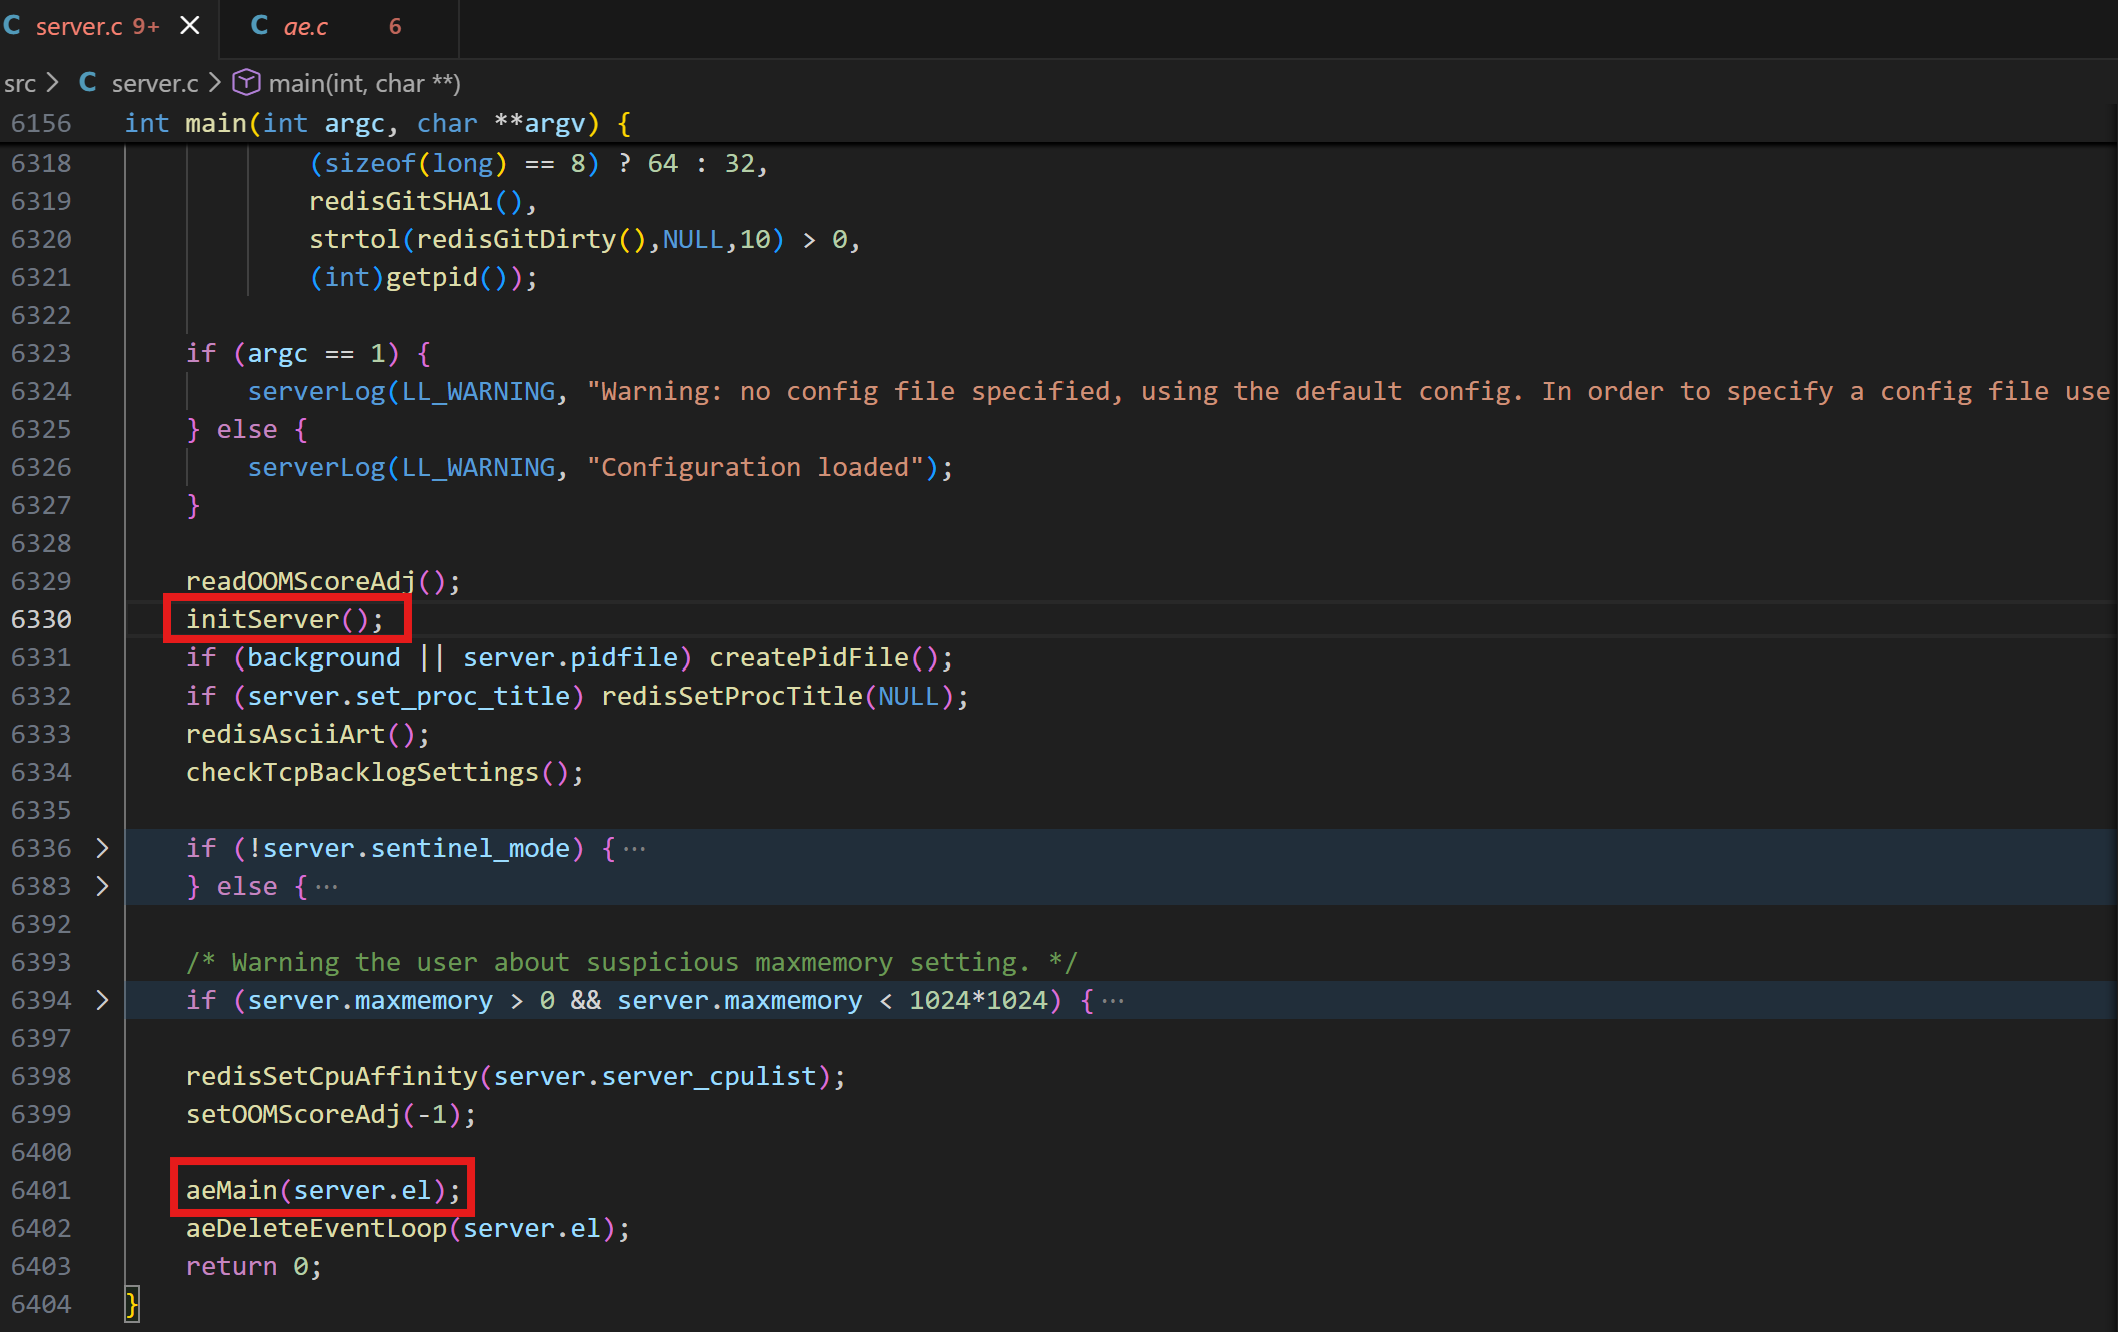Click the redisAsciiArt() call
This screenshot has height=1332, width=2118.
[x=307, y=734]
